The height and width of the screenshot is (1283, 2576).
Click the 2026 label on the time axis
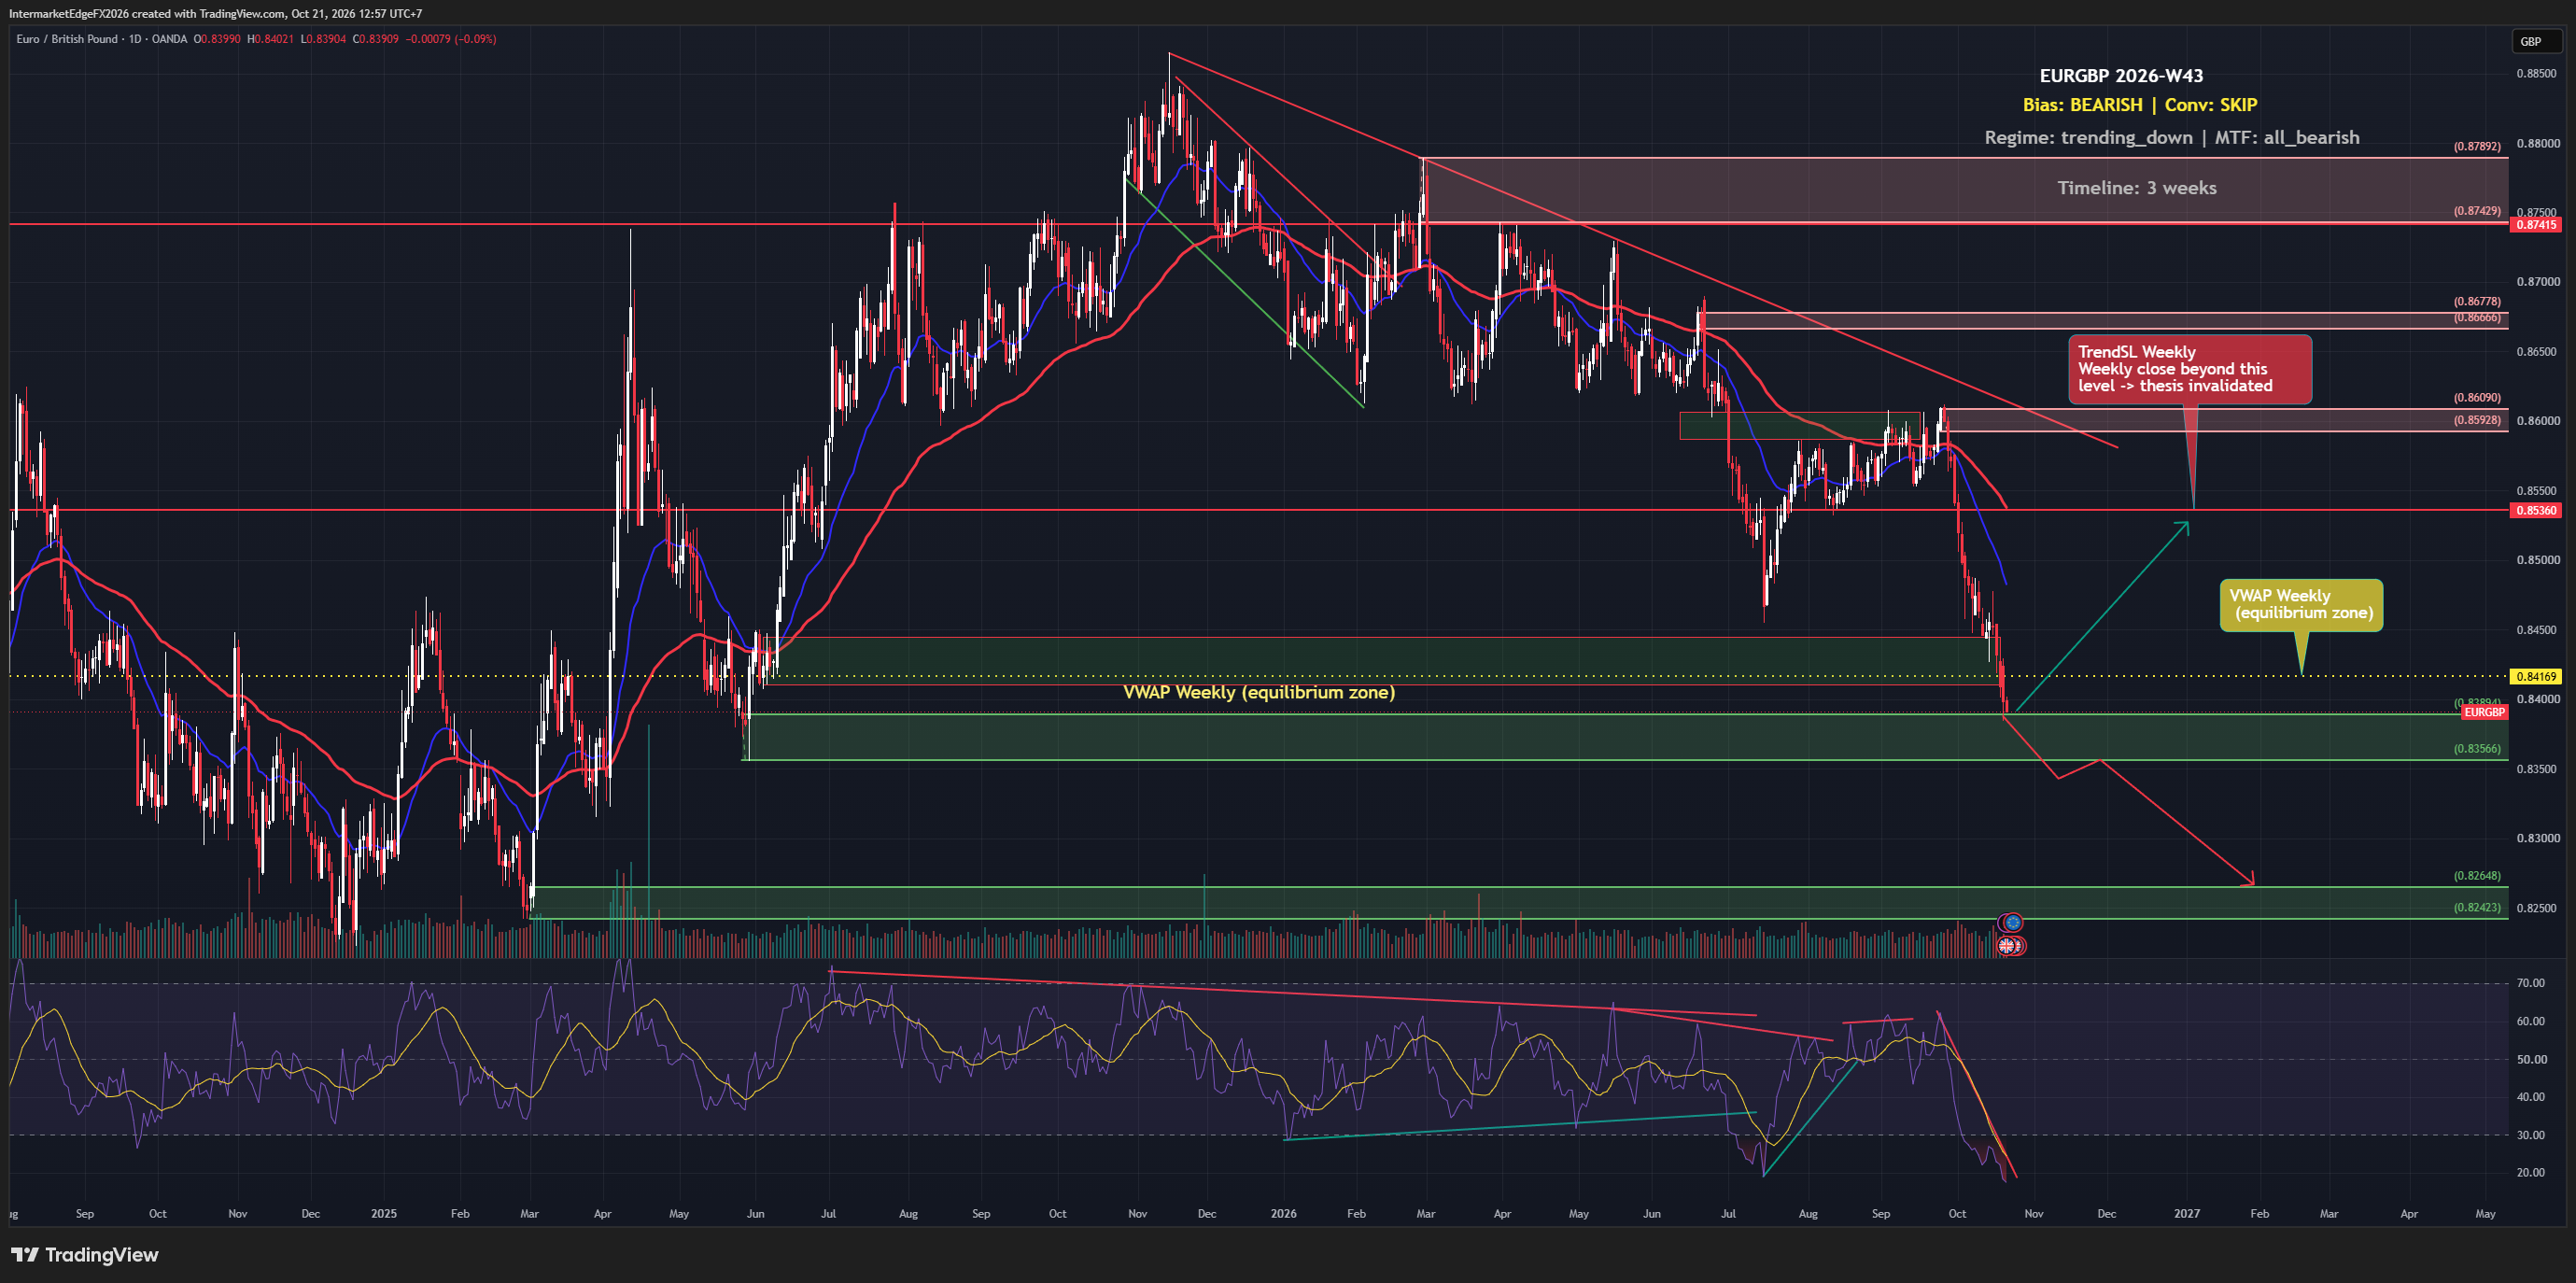1283,1213
